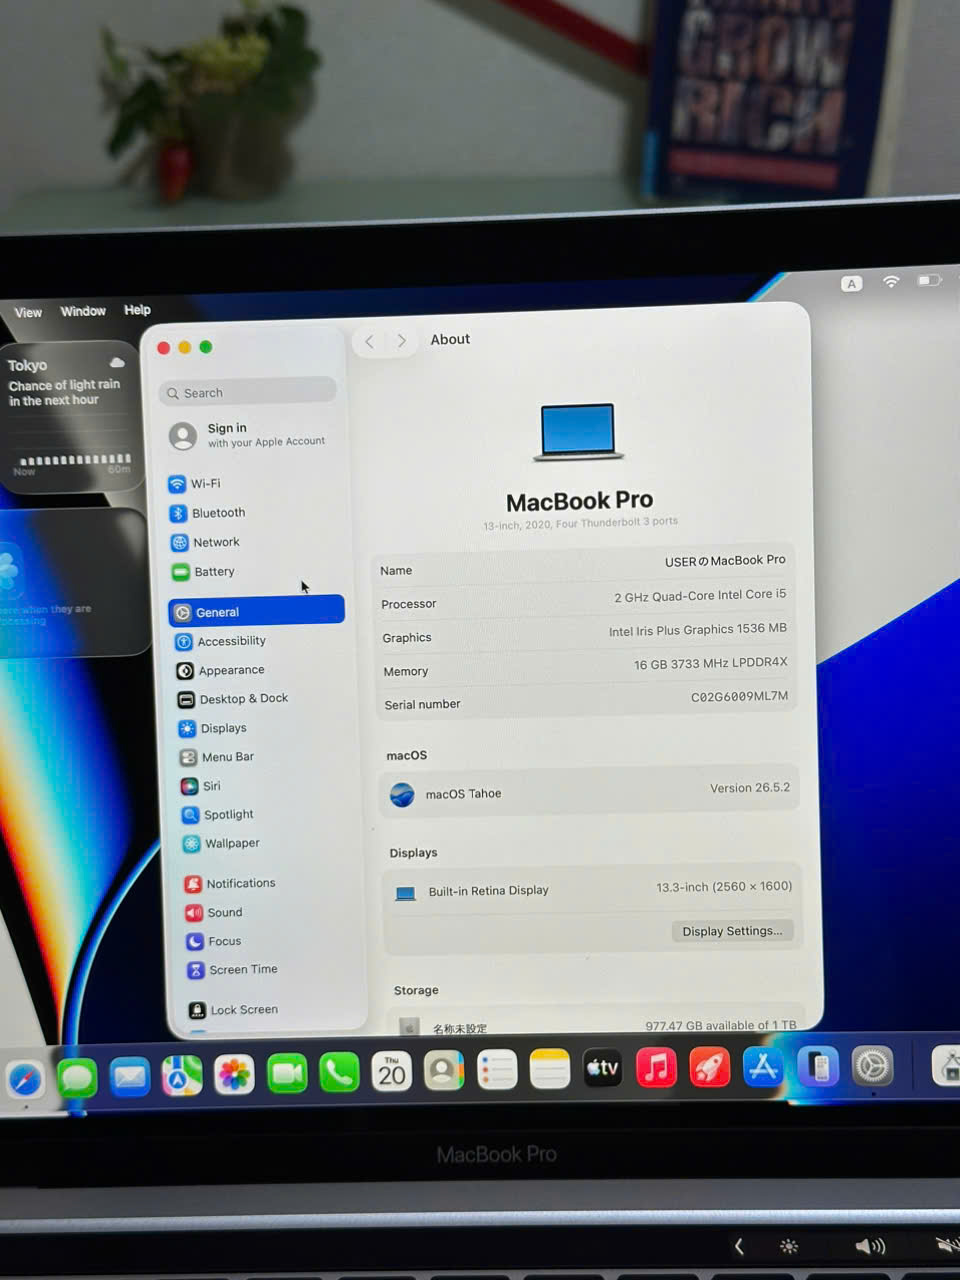The width and height of the screenshot is (960, 1280).
Task: Open Spotlight settings
Action: click(x=218, y=815)
